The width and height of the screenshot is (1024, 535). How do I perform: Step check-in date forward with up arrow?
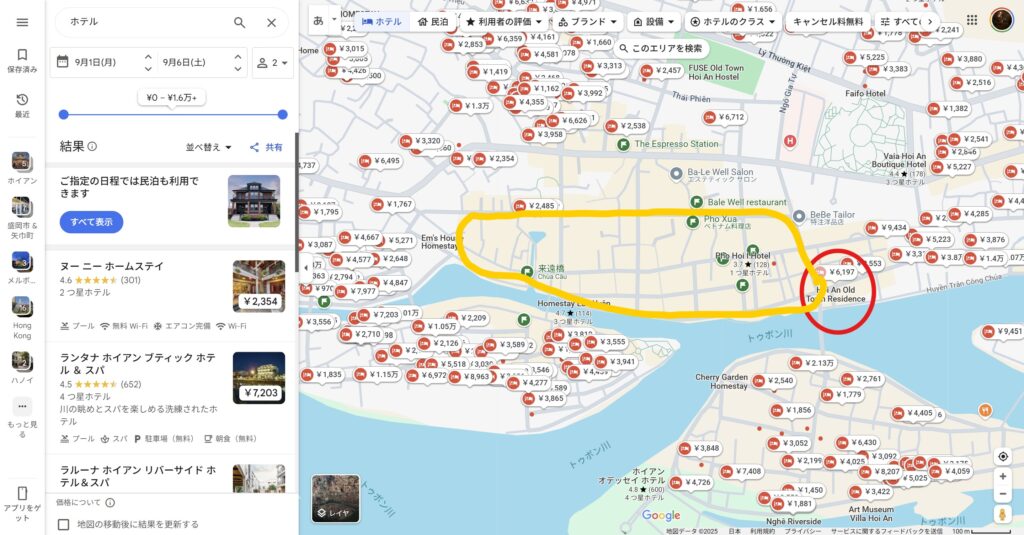click(148, 57)
